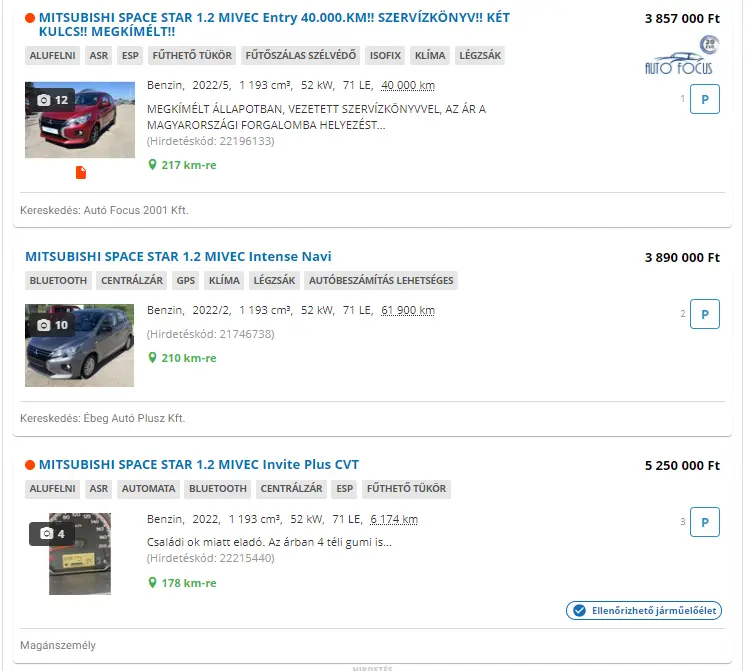Viewport: 747px width, 671px height.
Task: Toggle parking P button for first listing
Action: click(x=705, y=99)
